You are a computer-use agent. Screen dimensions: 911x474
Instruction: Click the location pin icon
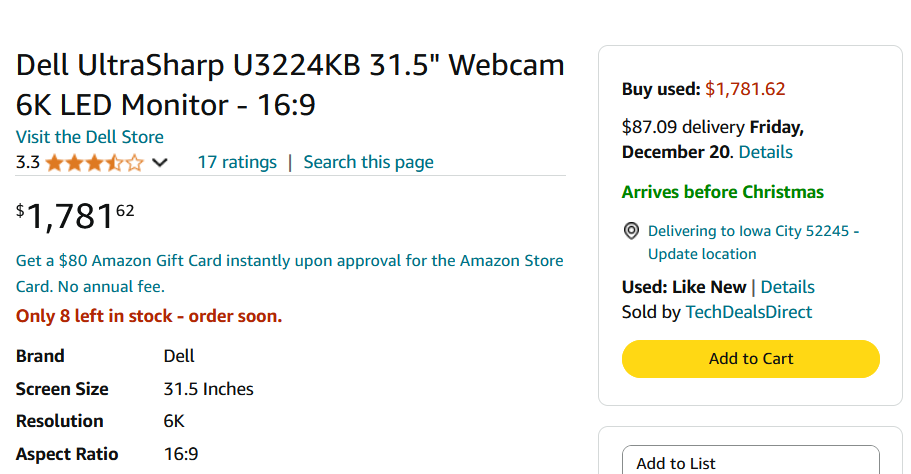point(631,231)
